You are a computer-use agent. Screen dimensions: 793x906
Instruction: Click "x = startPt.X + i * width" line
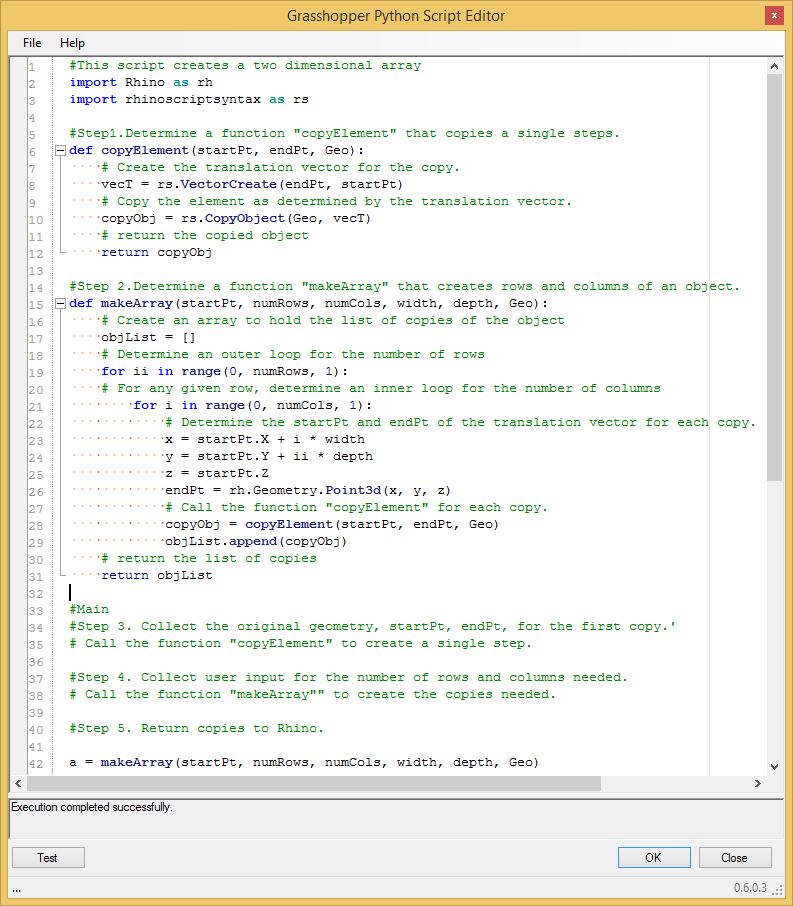coord(265,440)
